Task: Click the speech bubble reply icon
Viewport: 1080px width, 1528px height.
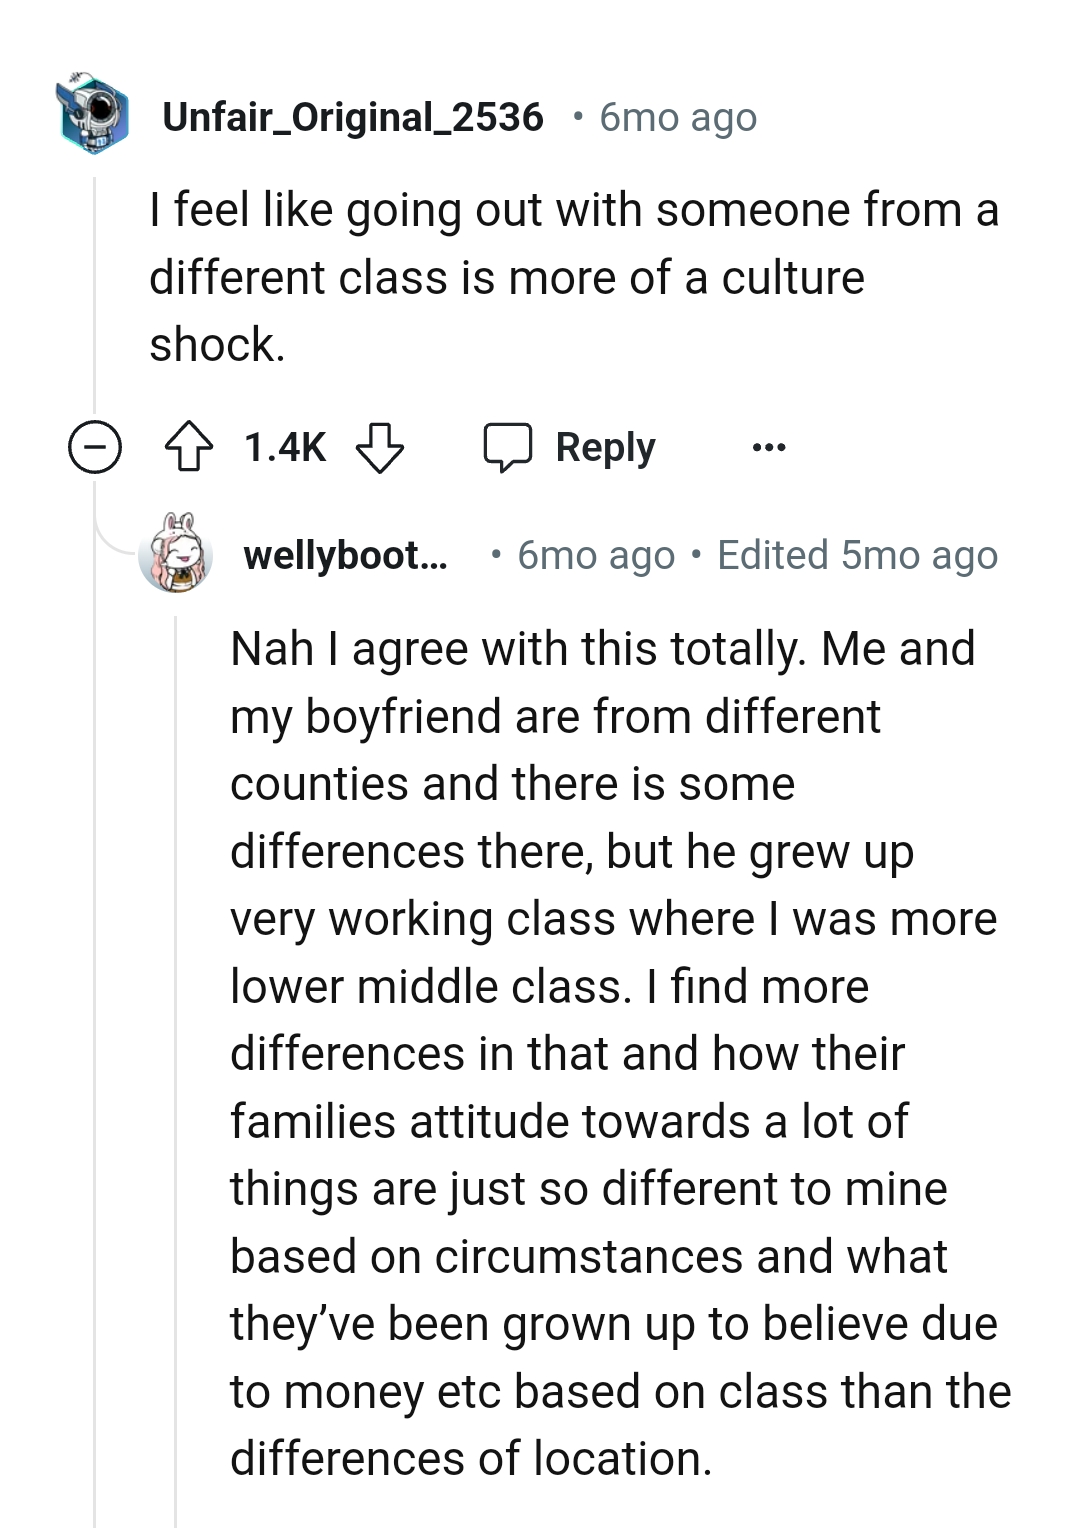Action: click(507, 447)
